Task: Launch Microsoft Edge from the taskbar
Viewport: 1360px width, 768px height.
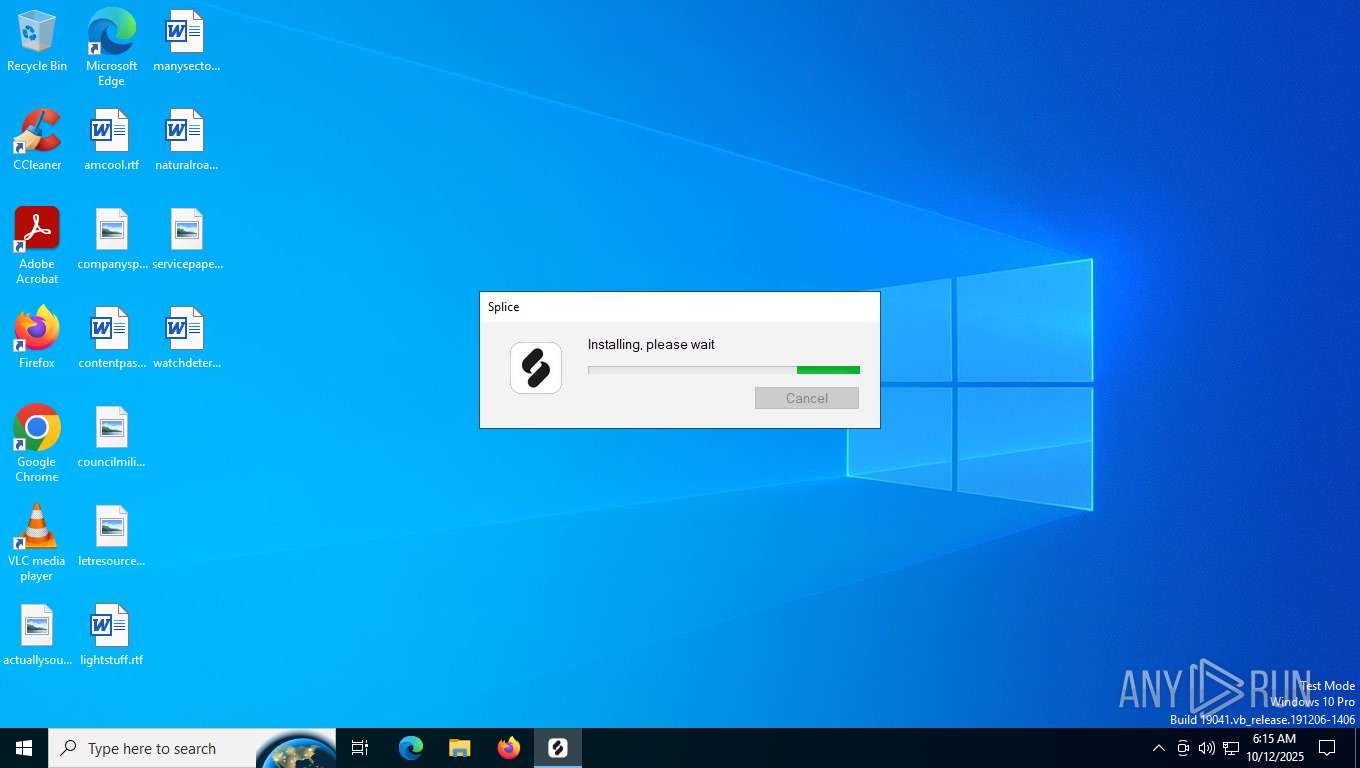Action: coord(411,748)
